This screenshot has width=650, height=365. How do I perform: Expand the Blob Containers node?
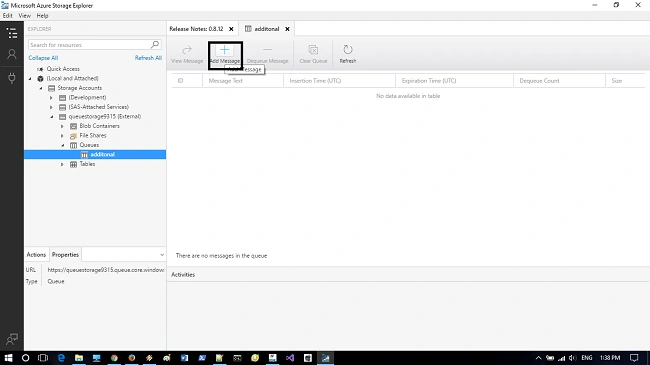click(x=62, y=126)
